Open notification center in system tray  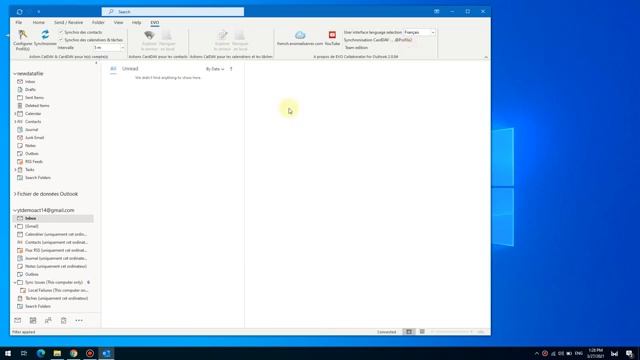(629, 353)
